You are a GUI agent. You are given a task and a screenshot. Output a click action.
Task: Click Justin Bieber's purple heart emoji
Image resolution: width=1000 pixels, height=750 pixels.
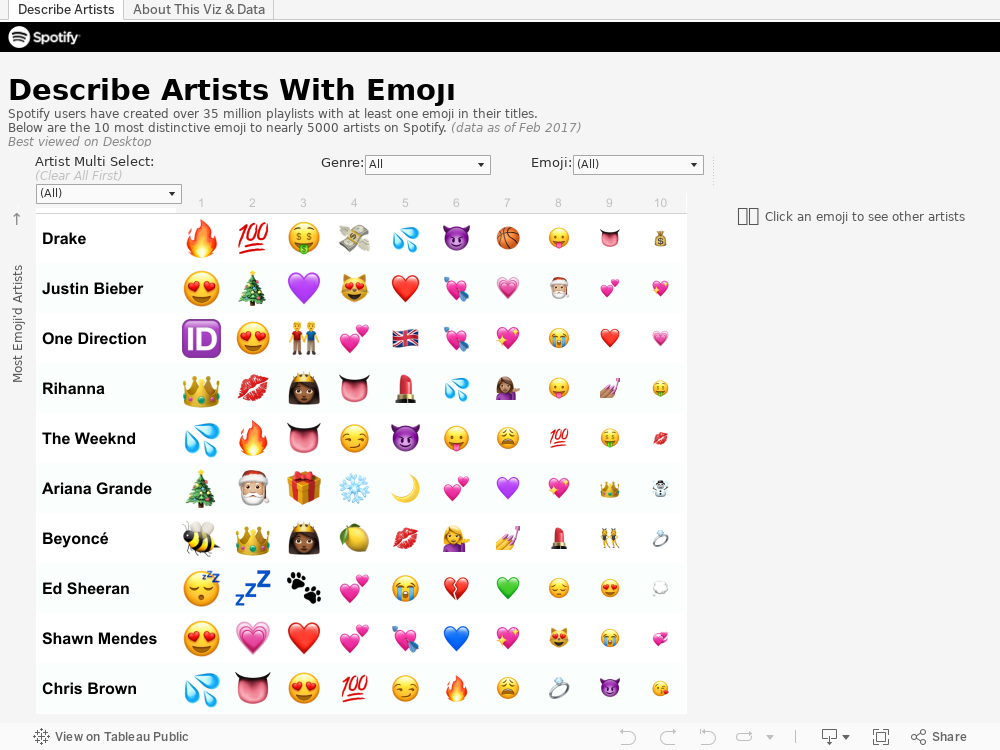pos(304,288)
